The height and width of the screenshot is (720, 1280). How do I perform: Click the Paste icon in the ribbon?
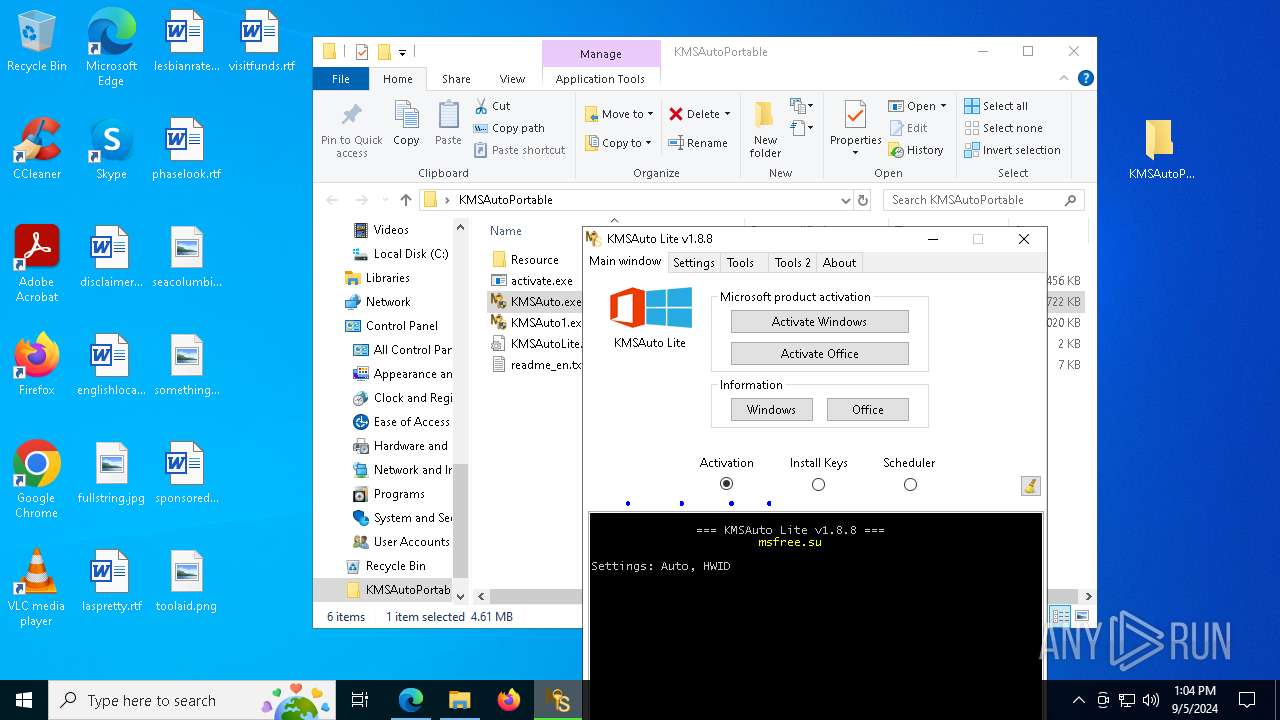pyautogui.click(x=448, y=116)
